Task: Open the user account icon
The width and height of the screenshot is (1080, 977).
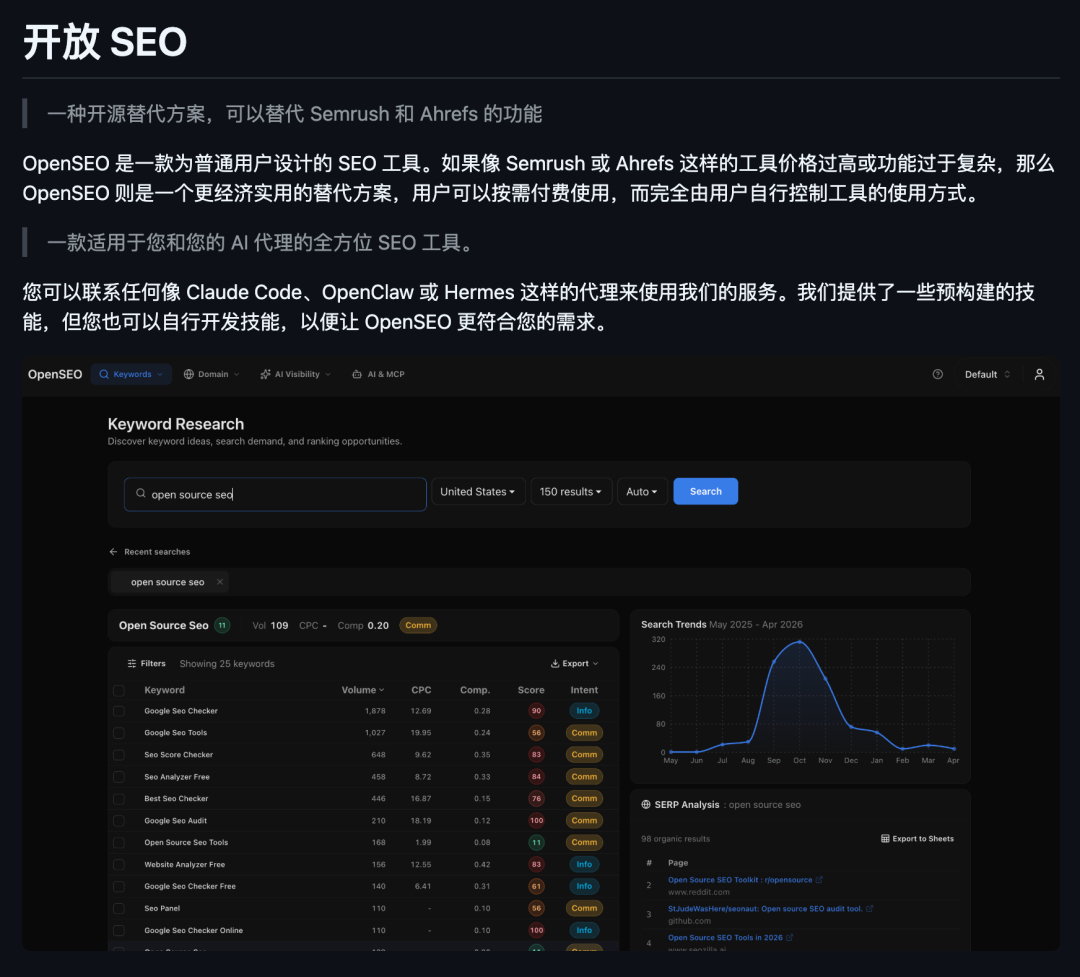Action: [x=1039, y=374]
